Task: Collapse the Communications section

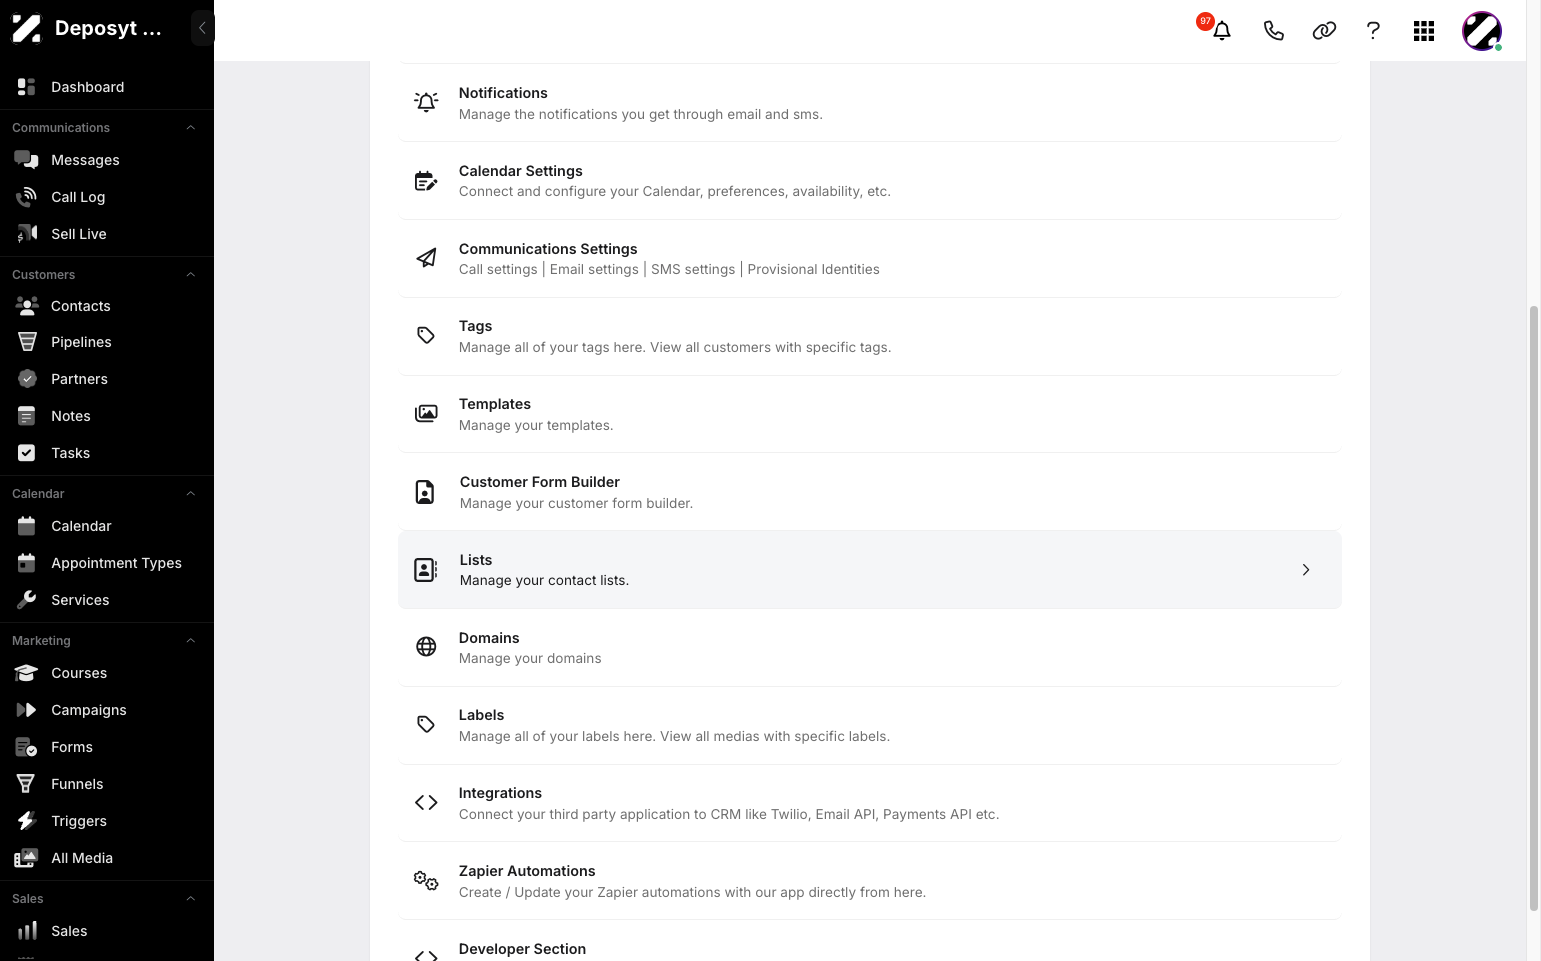Action: [x=190, y=128]
